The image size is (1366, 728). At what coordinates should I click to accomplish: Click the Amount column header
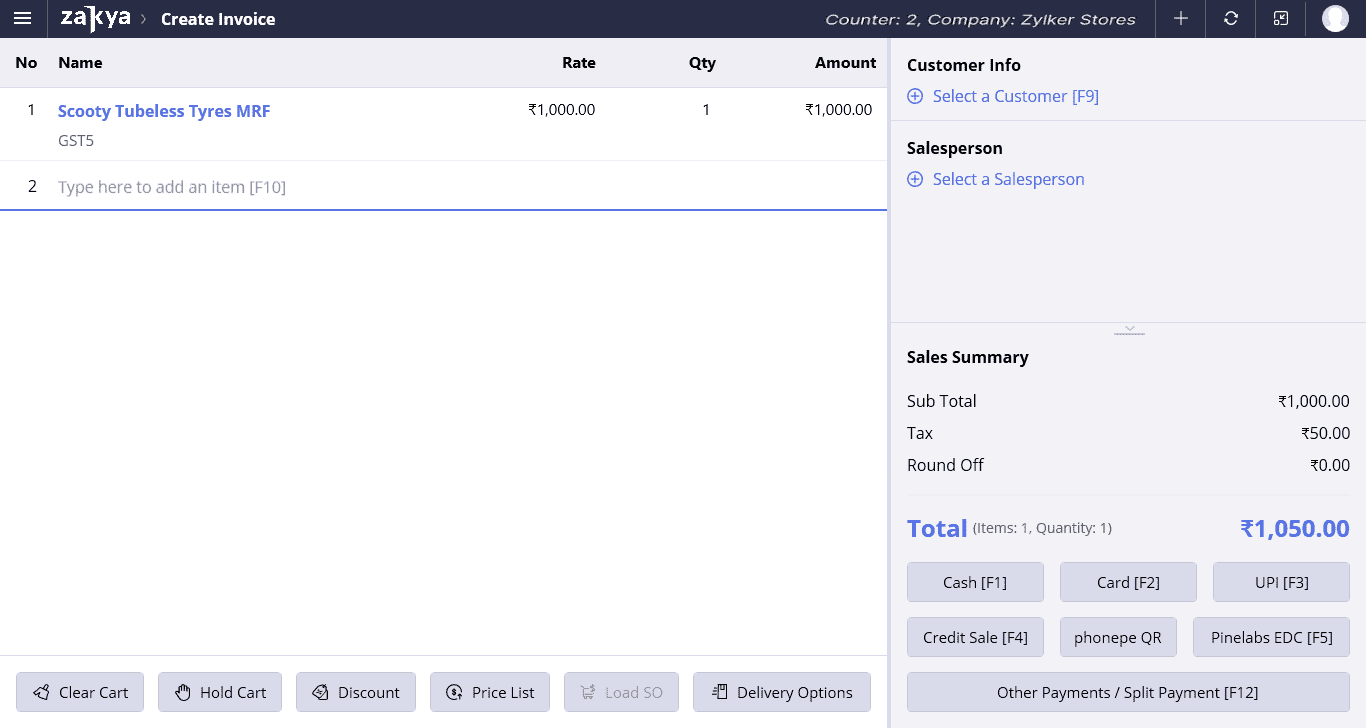tap(845, 63)
